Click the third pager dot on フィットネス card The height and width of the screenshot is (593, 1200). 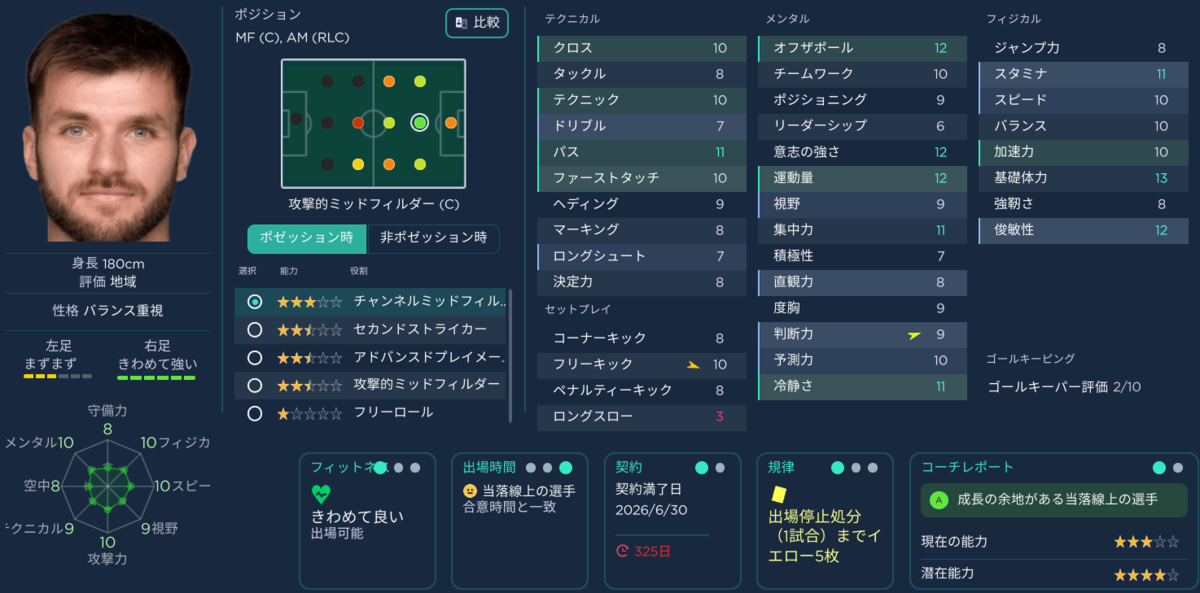[415, 467]
